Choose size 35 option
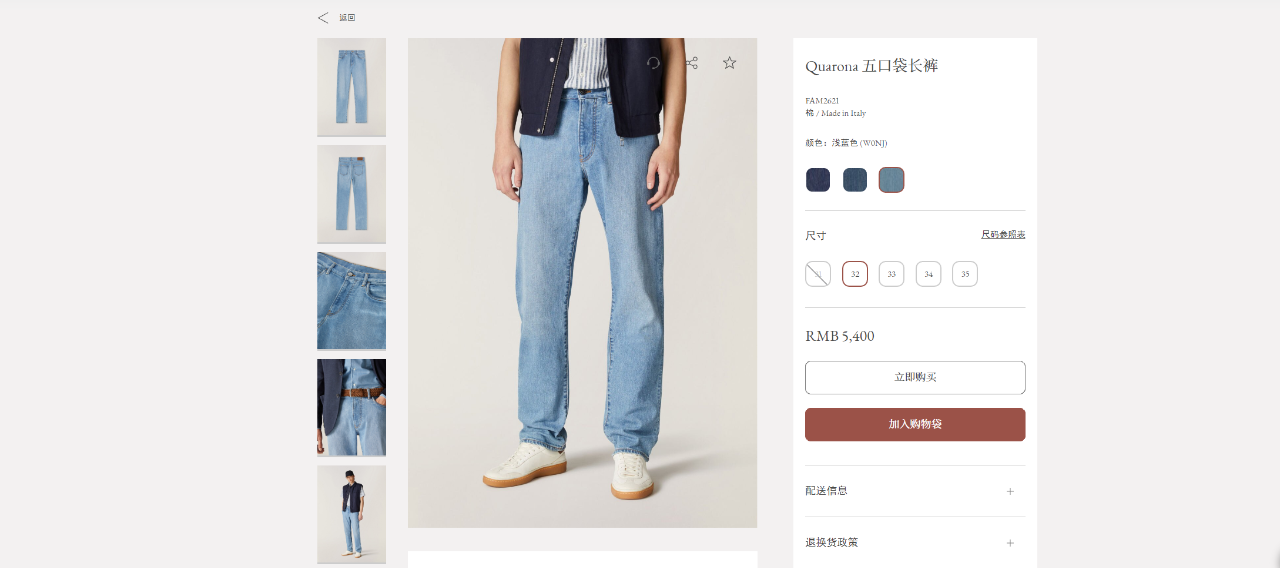1280x568 pixels. [965, 274]
